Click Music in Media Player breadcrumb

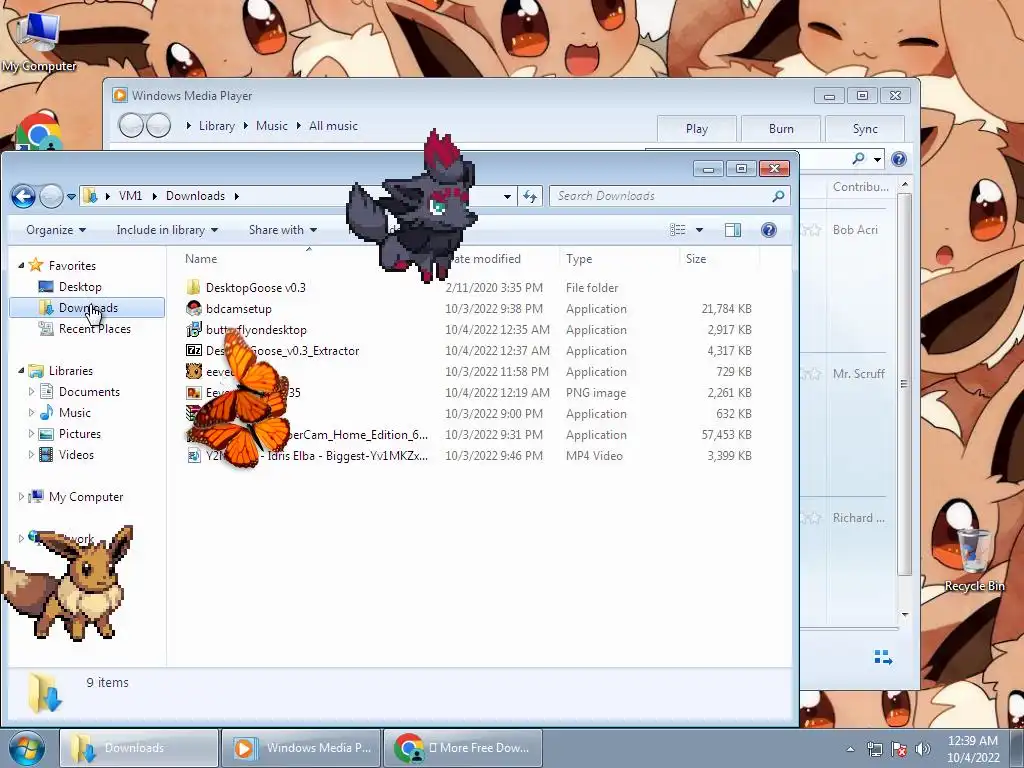click(x=272, y=126)
